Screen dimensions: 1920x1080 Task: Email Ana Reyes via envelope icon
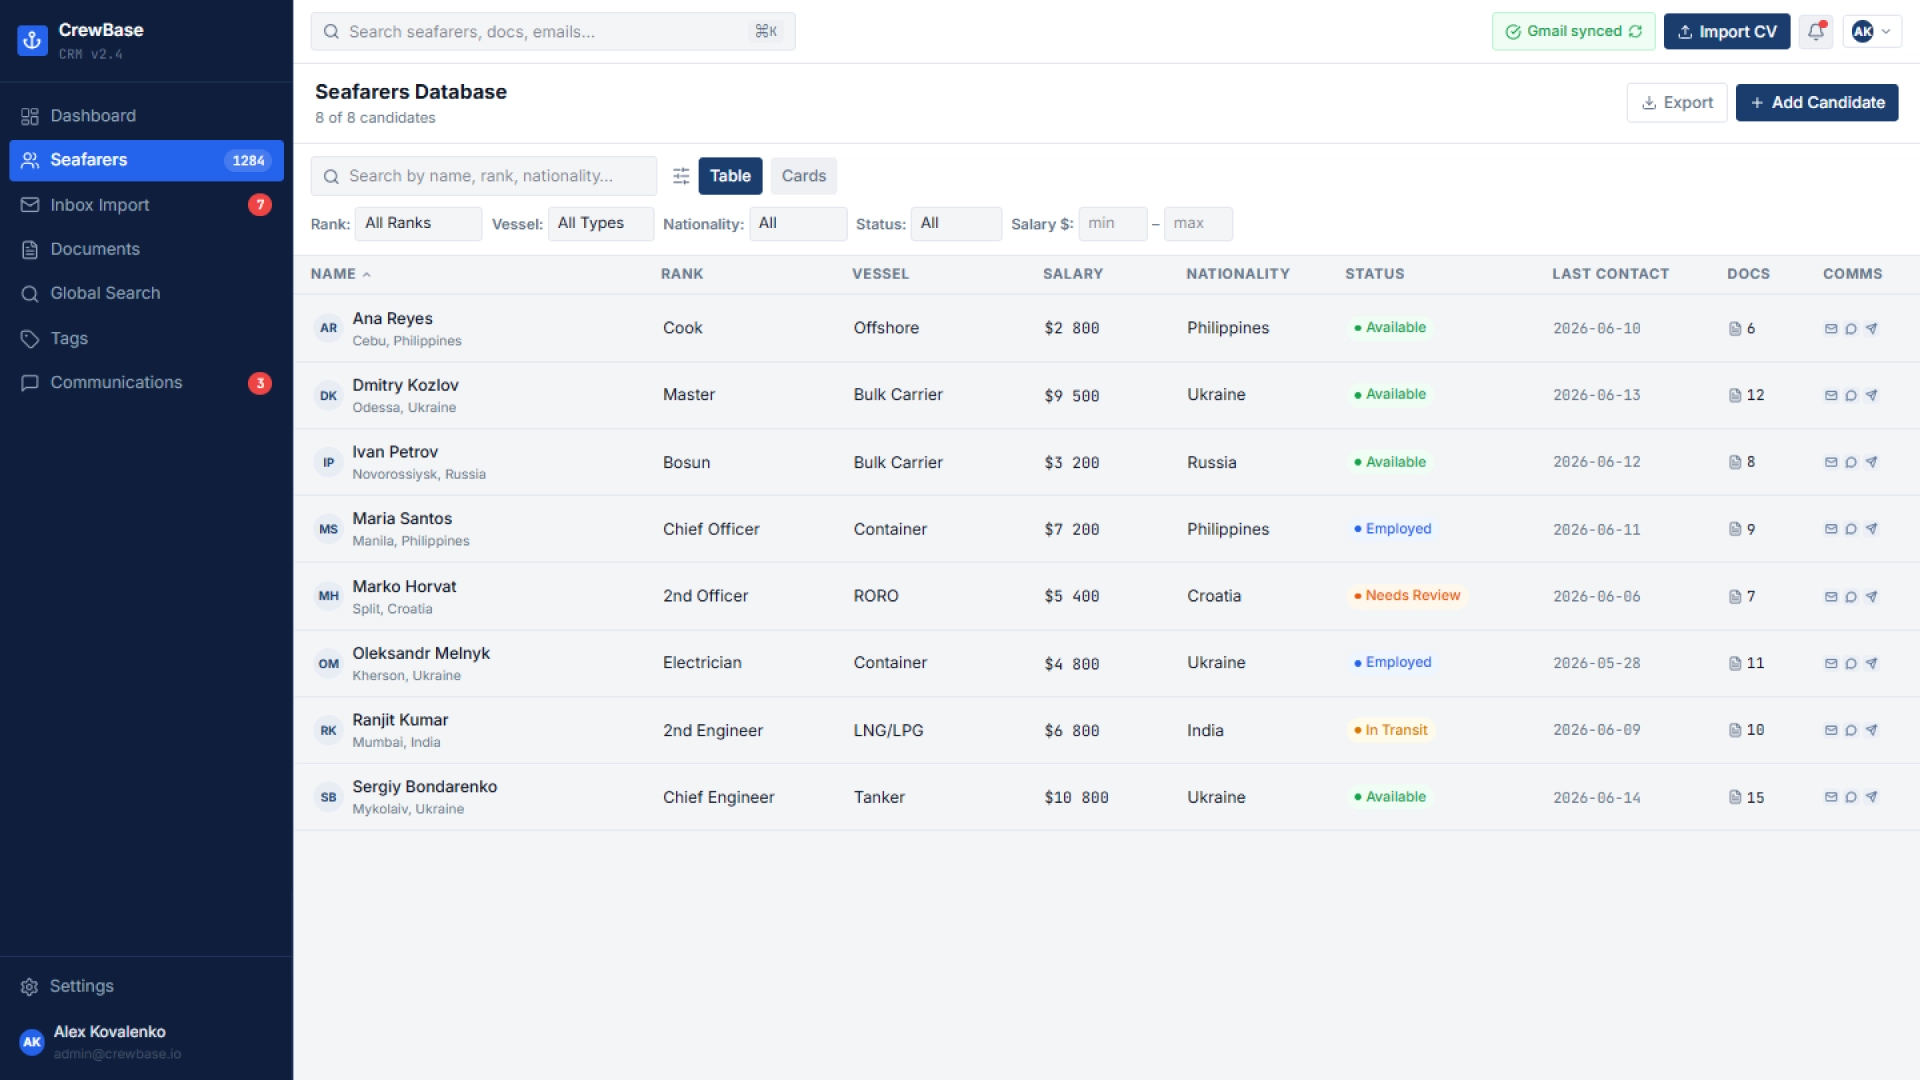(1831, 328)
